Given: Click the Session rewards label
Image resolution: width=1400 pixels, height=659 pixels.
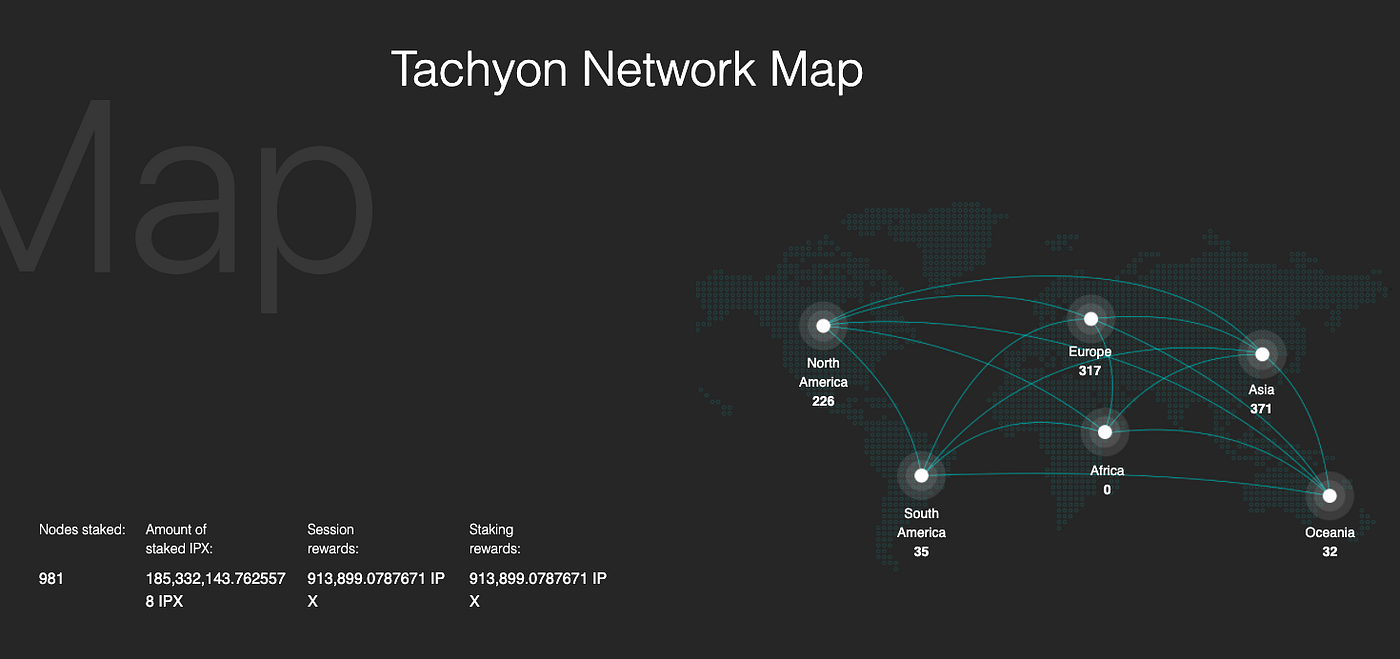Looking at the screenshot, I should click(x=333, y=538).
